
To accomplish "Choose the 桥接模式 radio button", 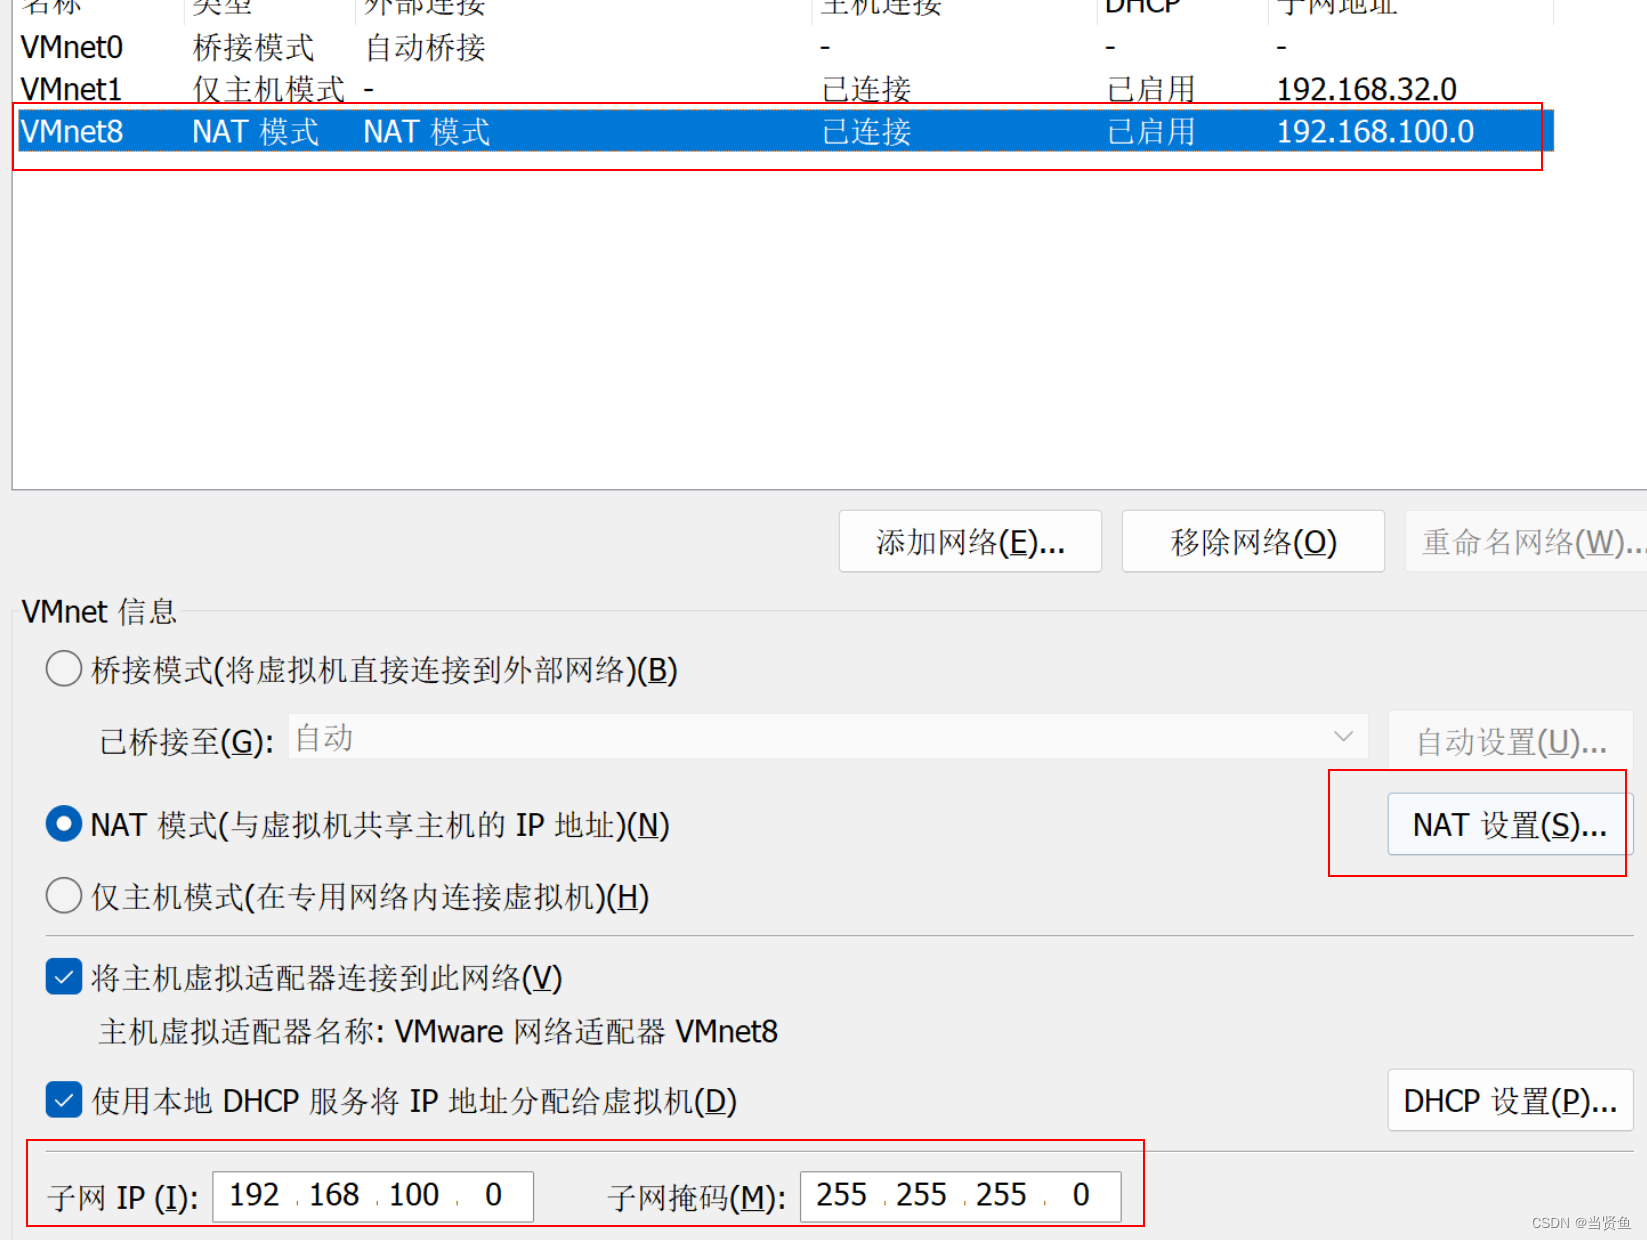I will [63, 668].
